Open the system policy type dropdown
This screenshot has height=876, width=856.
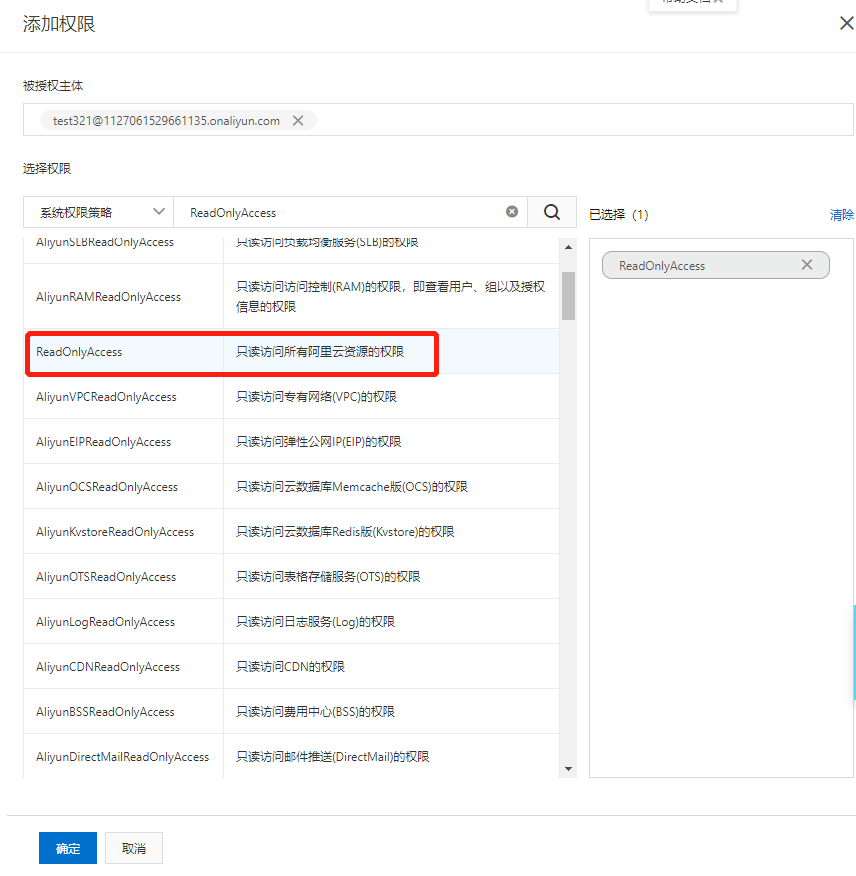coord(99,212)
